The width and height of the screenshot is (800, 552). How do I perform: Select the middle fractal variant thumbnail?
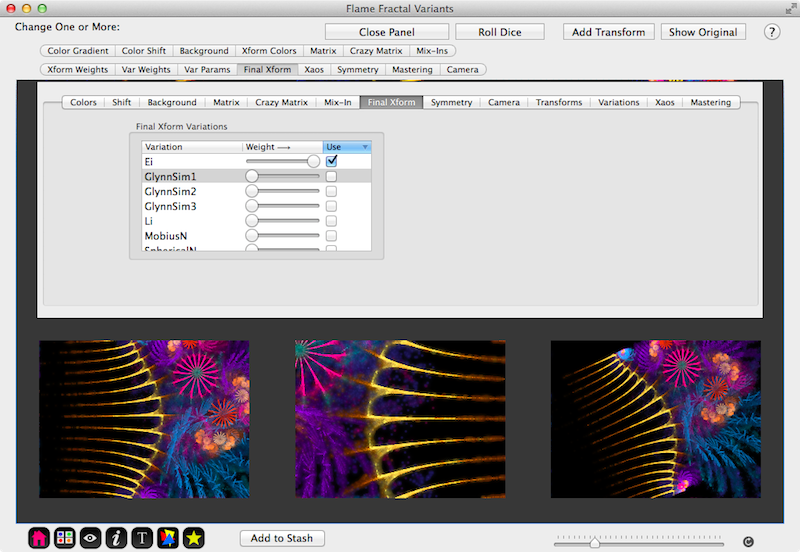(x=401, y=419)
